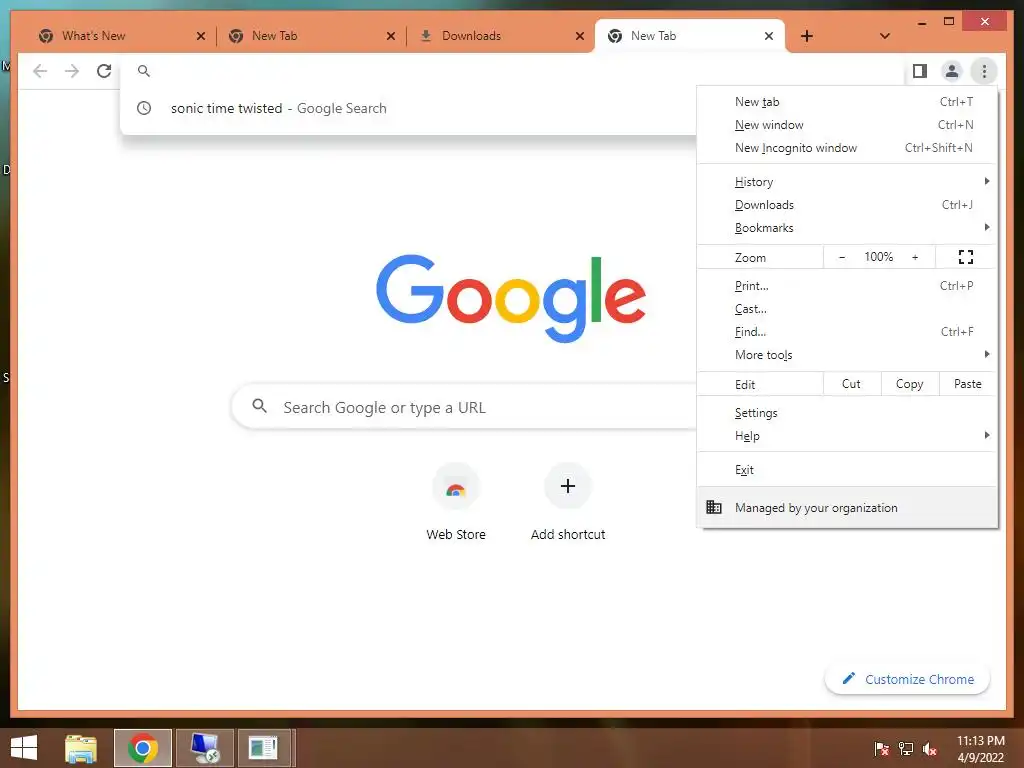Expand the More tools submenu
This screenshot has height=768, width=1024.
(847, 355)
